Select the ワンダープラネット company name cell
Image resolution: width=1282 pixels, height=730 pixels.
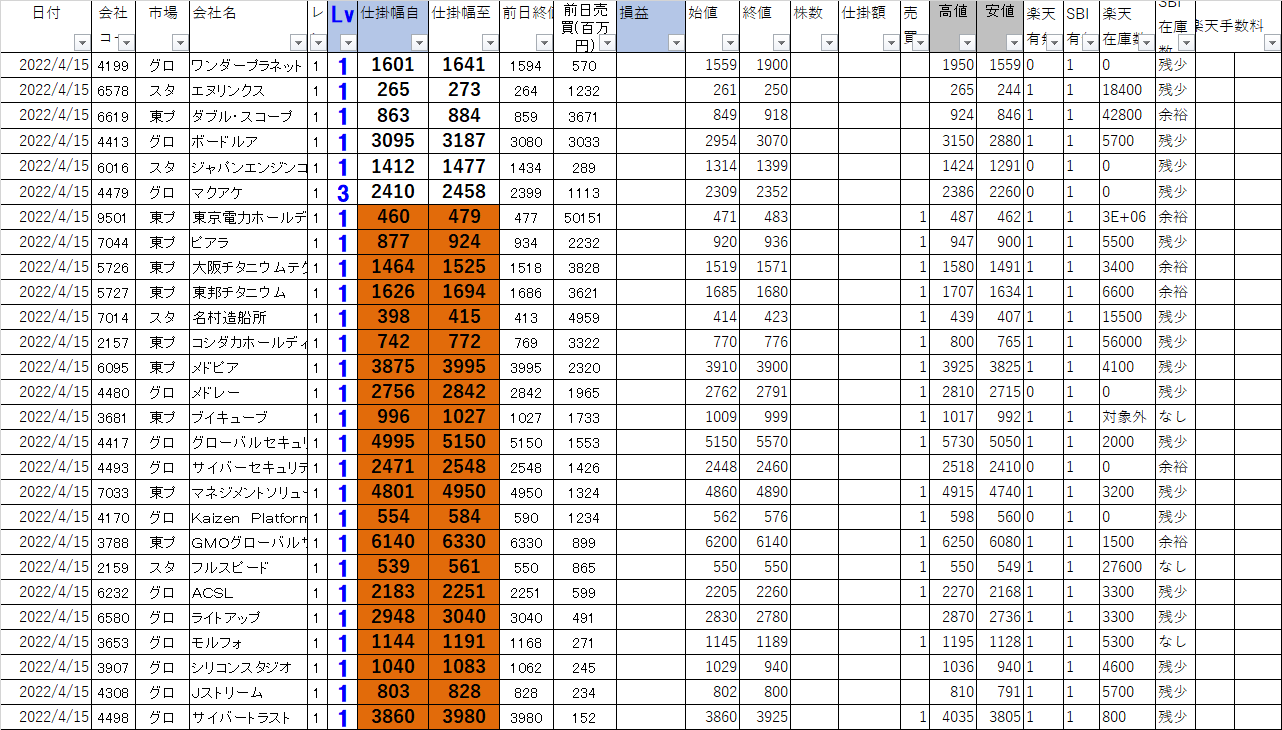pos(248,66)
